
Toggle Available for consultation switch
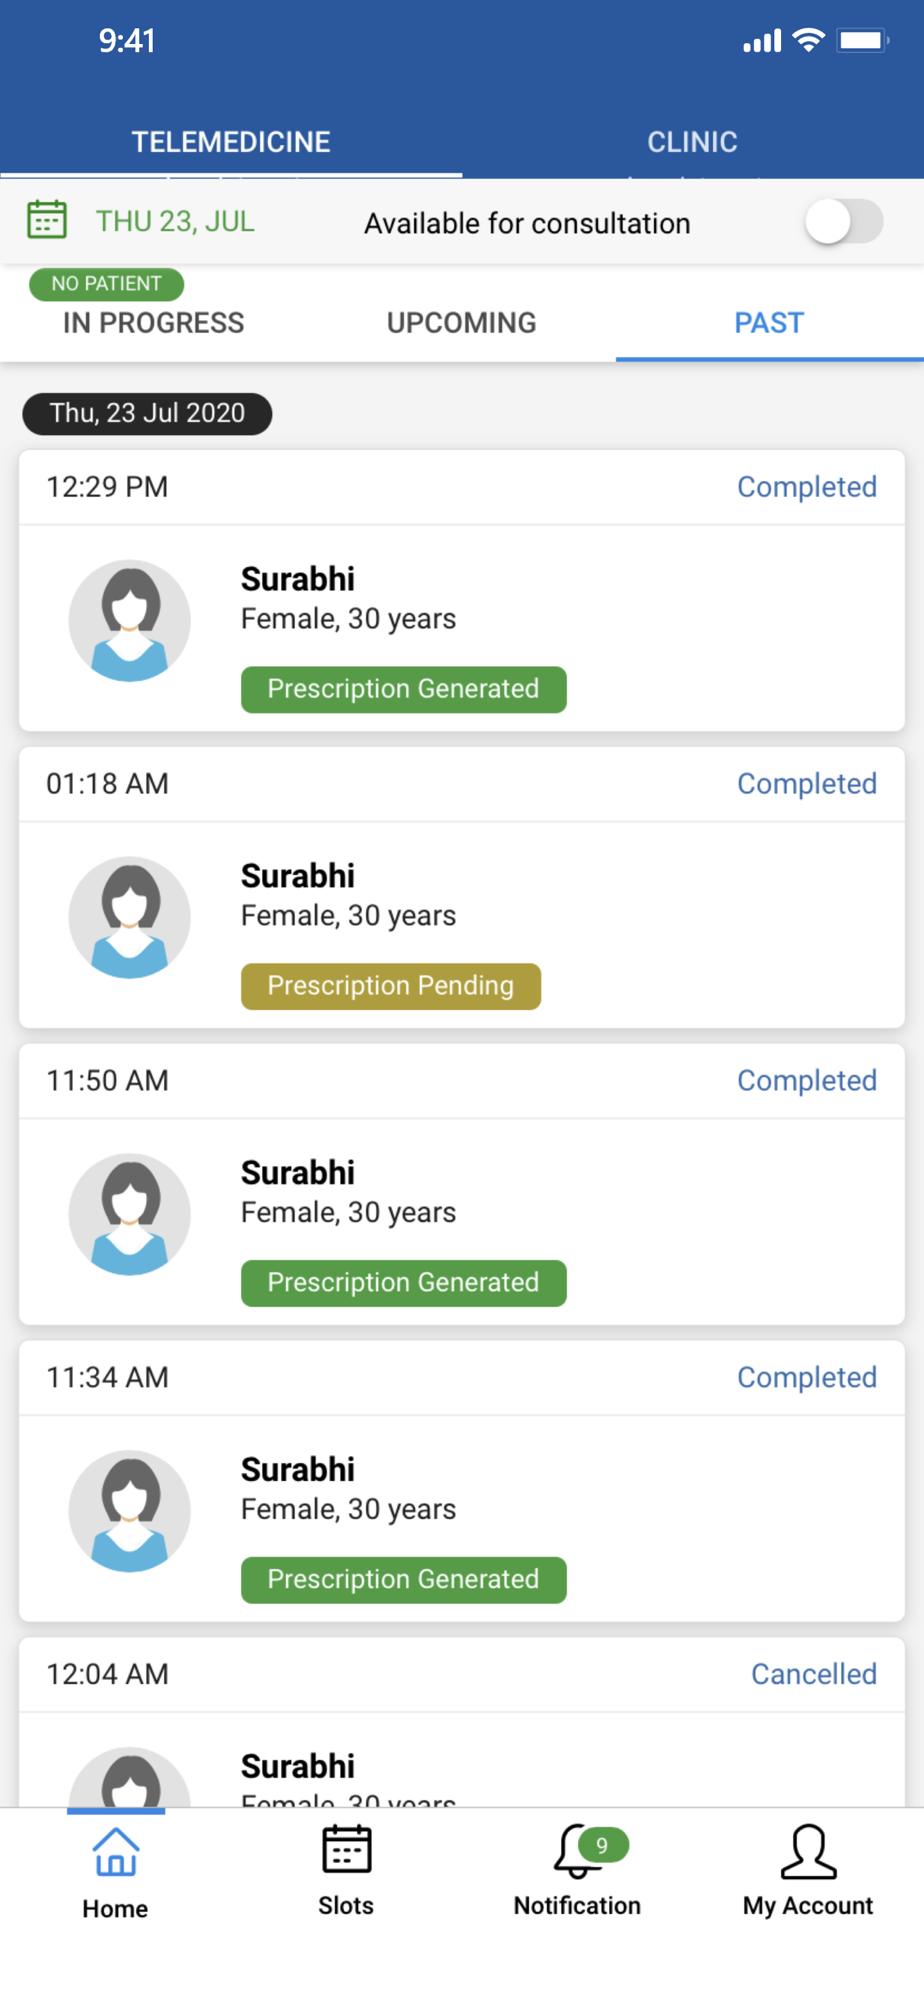(x=844, y=222)
